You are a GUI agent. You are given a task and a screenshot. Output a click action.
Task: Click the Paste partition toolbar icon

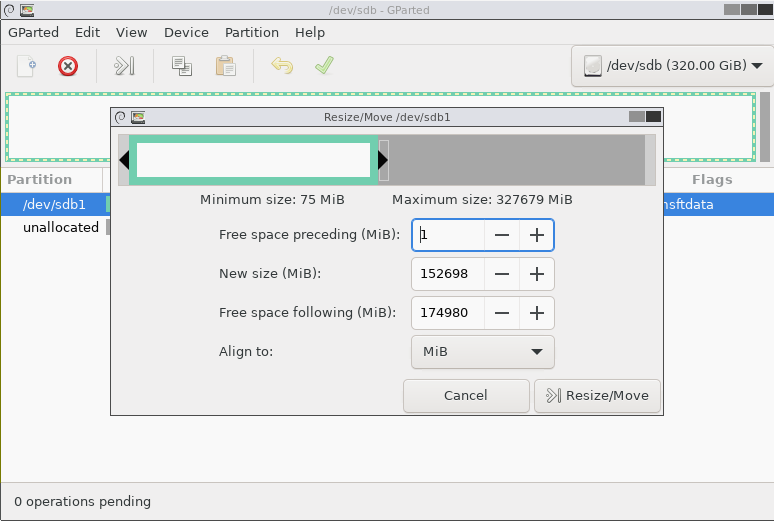226,66
